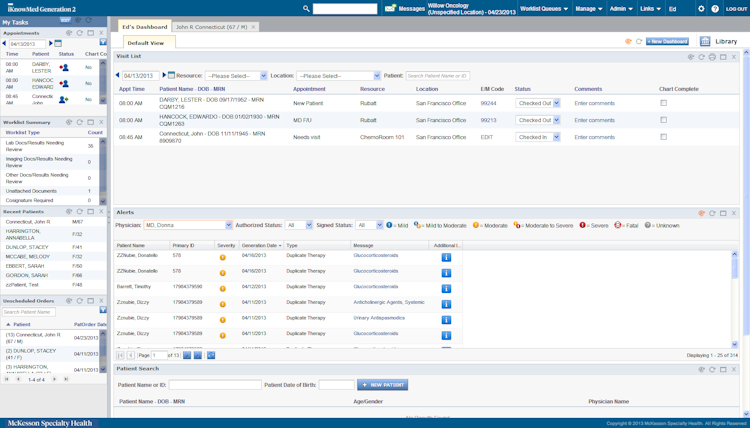Go to previous day in Visit List
Viewport: 750px width, 428px height.
click(x=118, y=75)
